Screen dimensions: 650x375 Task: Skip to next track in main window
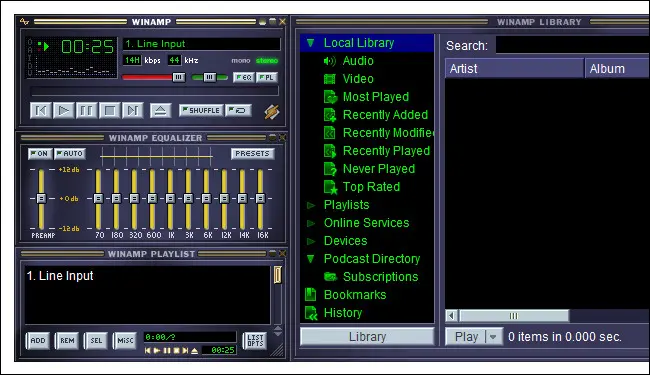pyautogui.click(x=133, y=111)
